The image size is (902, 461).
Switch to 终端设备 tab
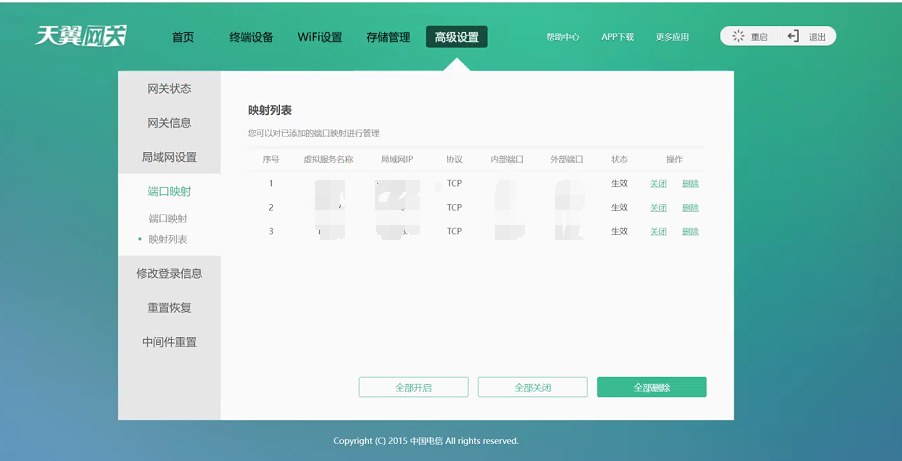point(251,37)
